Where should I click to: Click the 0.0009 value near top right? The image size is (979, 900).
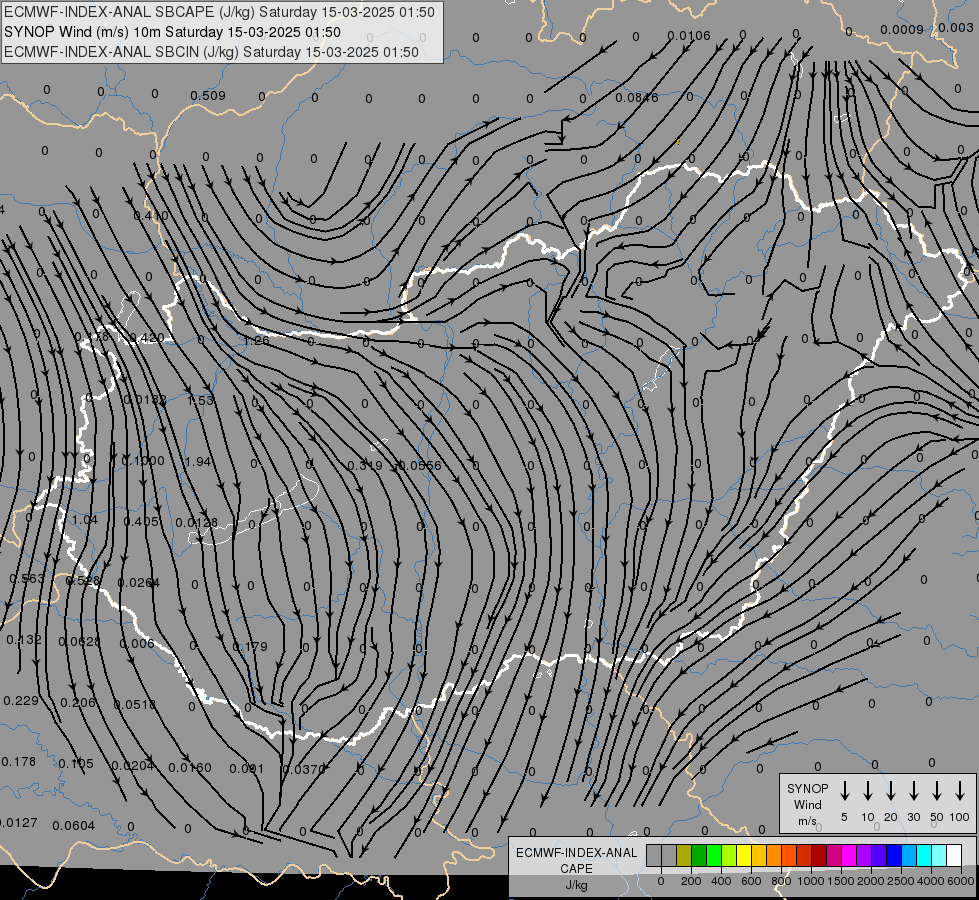pos(902,29)
